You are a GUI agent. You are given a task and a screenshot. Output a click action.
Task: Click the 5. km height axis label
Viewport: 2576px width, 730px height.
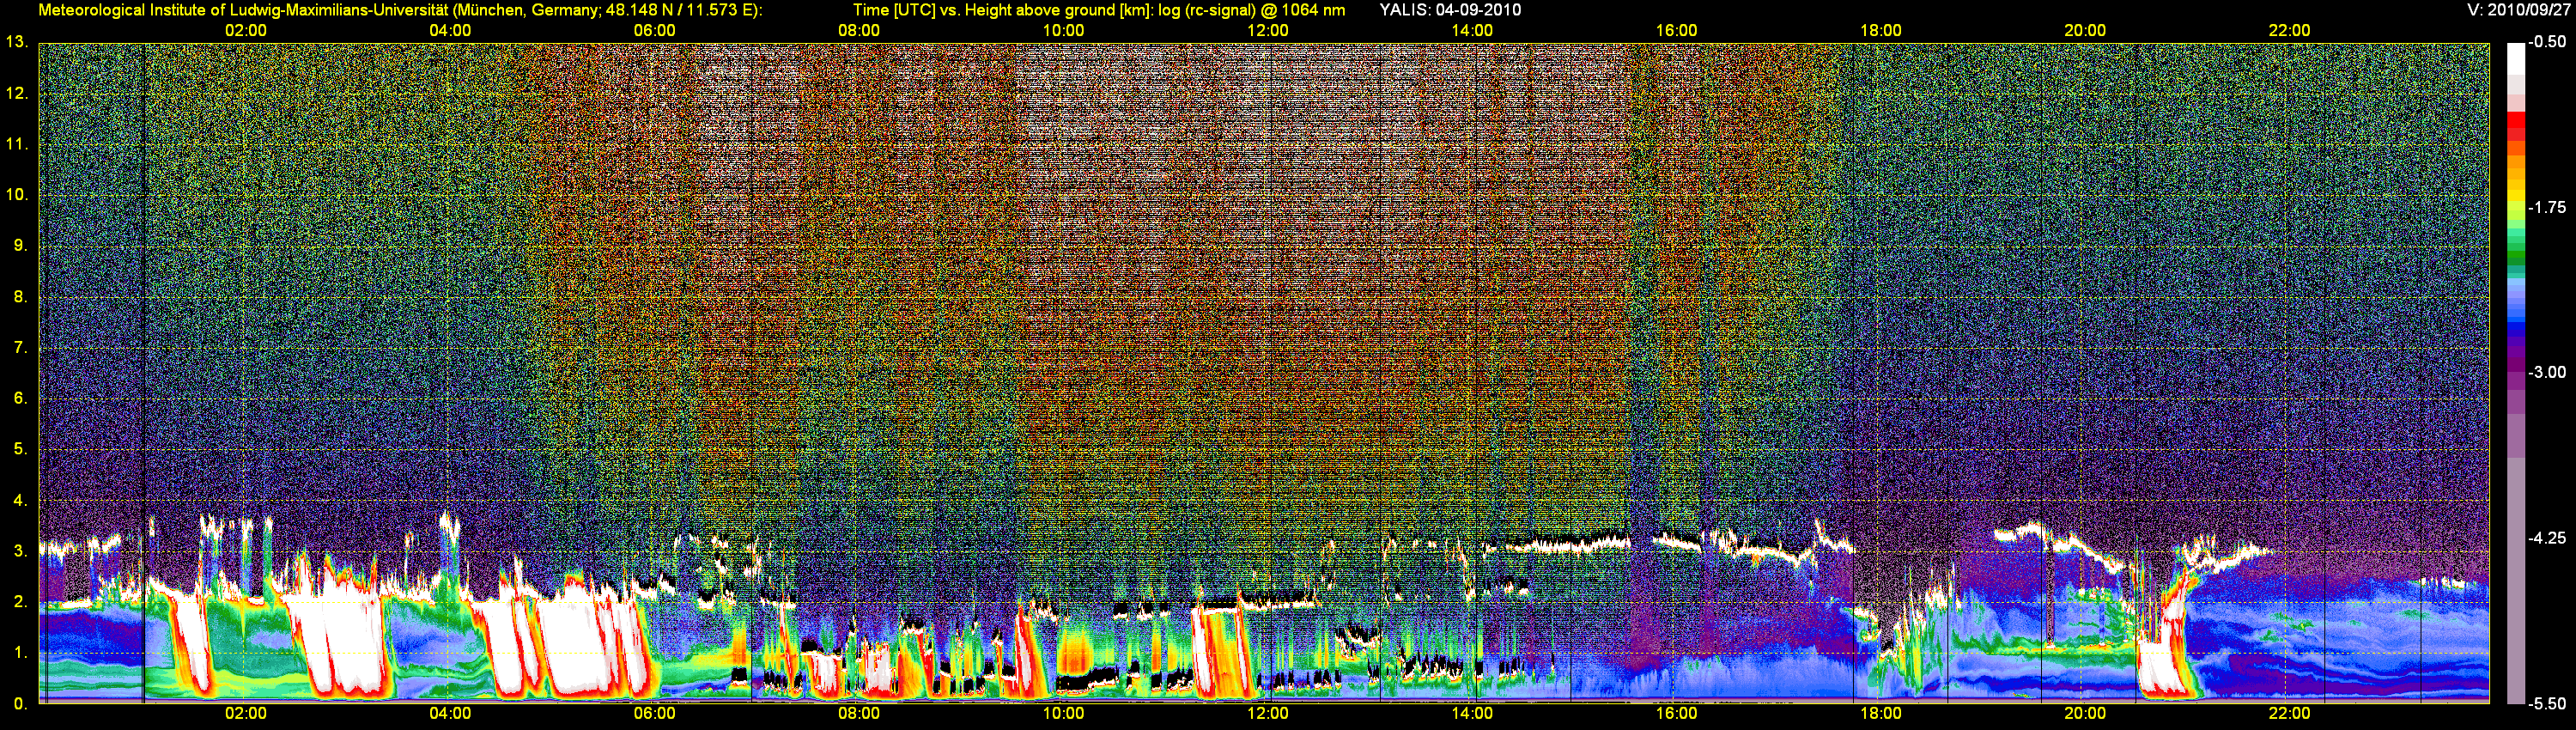pos(20,449)
